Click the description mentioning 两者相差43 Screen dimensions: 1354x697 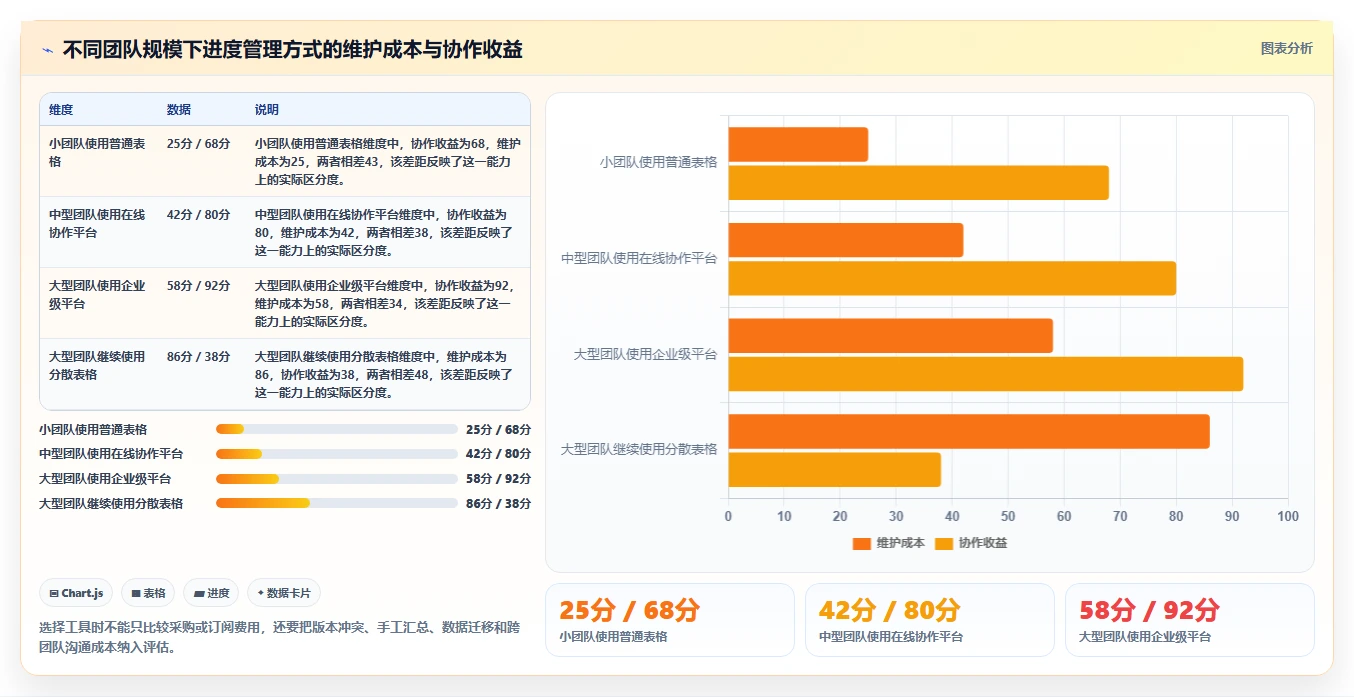[387, 162]
